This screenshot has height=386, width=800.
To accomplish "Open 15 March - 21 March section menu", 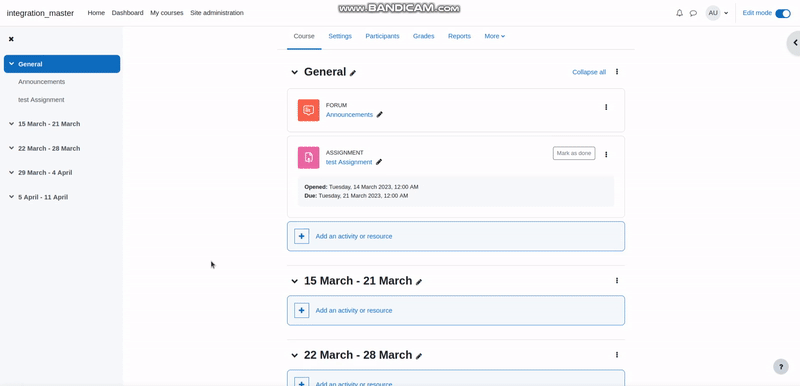I will 616,280.
